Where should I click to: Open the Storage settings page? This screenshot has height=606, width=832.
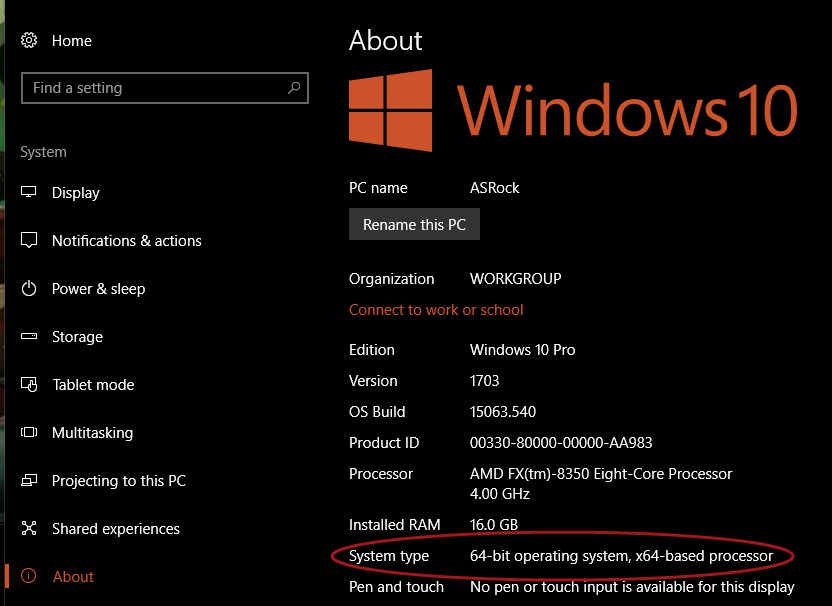(x=77, y=337)
